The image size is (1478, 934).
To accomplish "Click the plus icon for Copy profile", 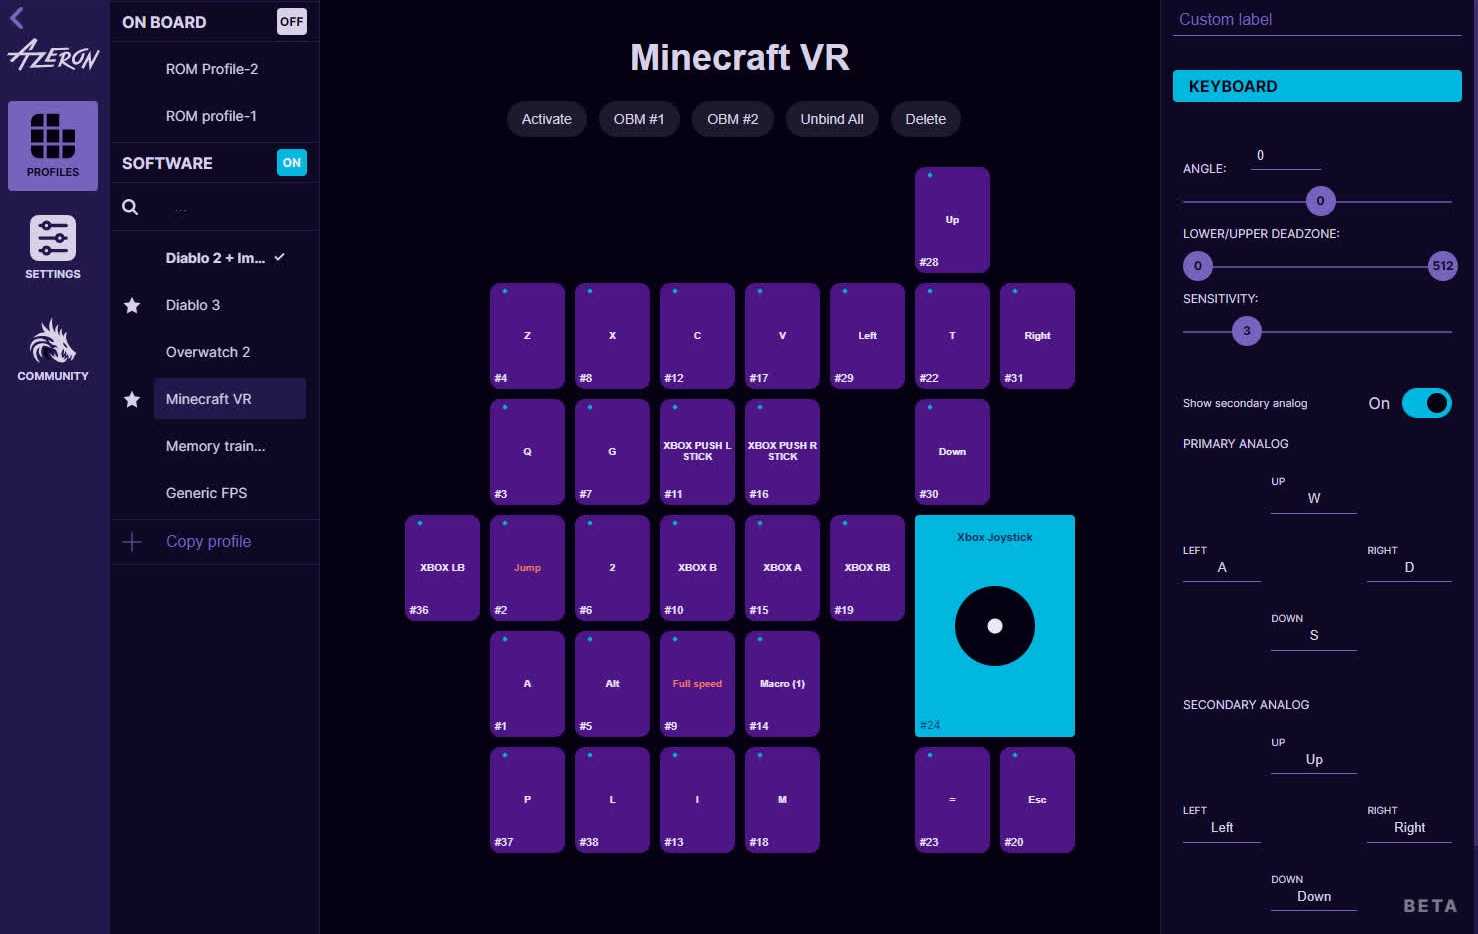I will coord(132,541).
